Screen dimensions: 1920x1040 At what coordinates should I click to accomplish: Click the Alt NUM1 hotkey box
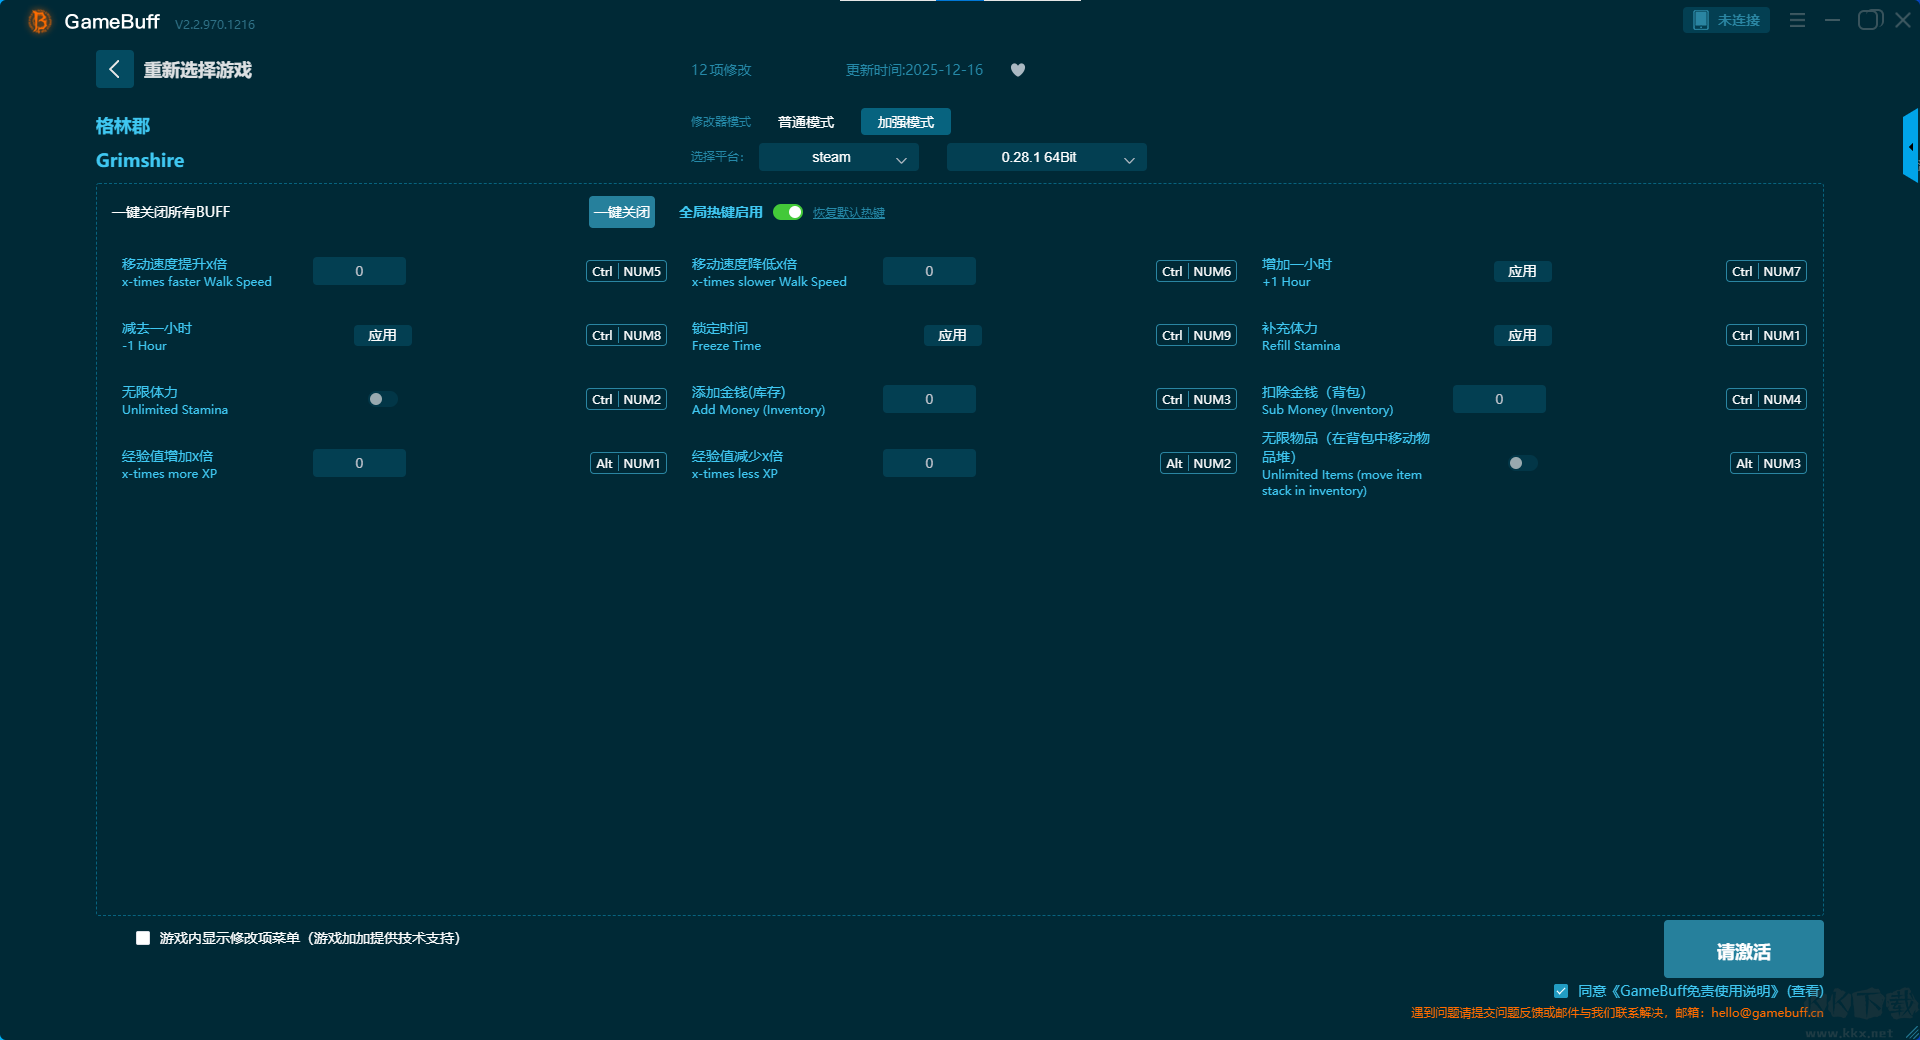click(x=628, y=463)
